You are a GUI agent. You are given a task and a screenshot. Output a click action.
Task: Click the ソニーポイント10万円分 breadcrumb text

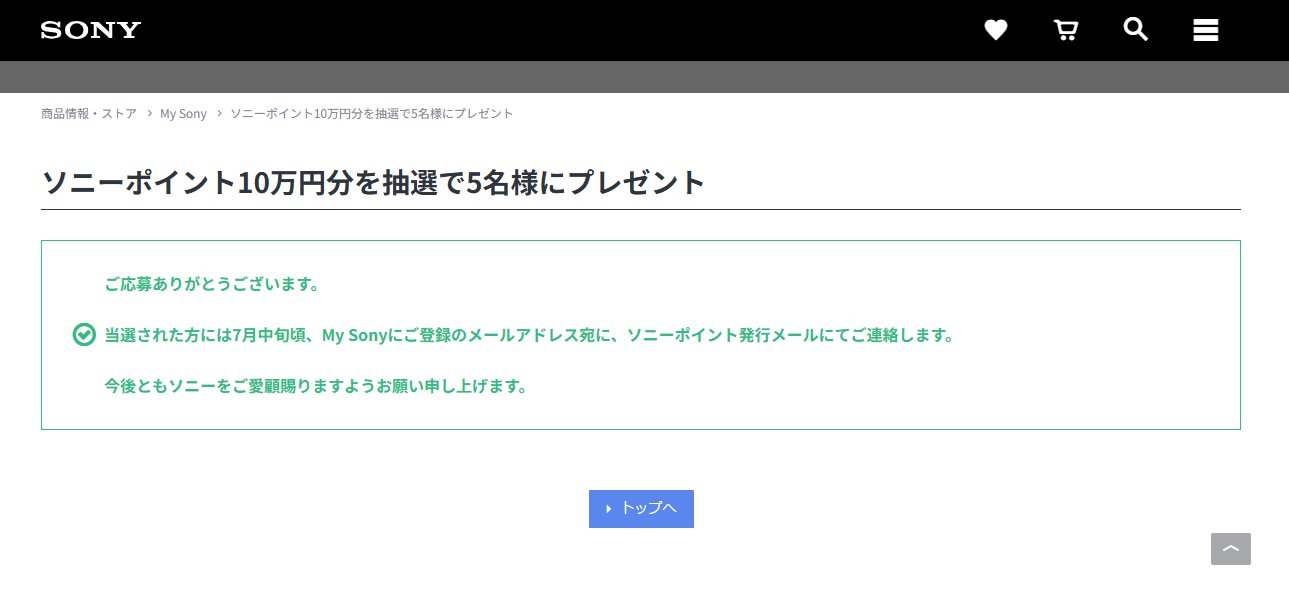[372, 114]
